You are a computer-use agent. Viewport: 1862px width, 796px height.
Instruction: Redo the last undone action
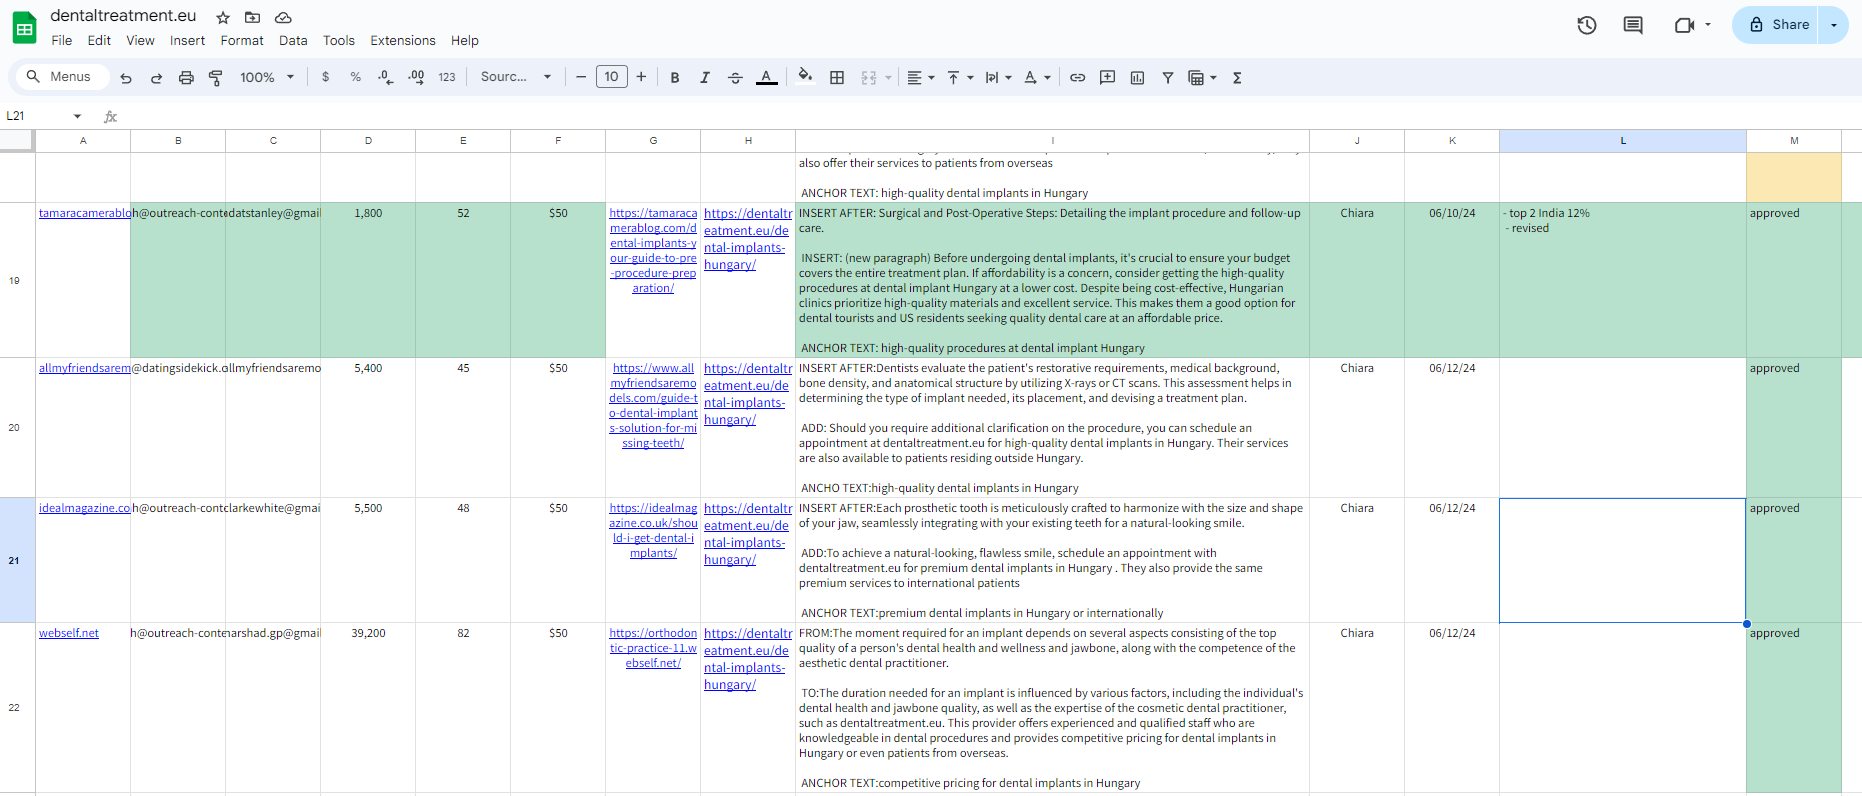[156, 77]
